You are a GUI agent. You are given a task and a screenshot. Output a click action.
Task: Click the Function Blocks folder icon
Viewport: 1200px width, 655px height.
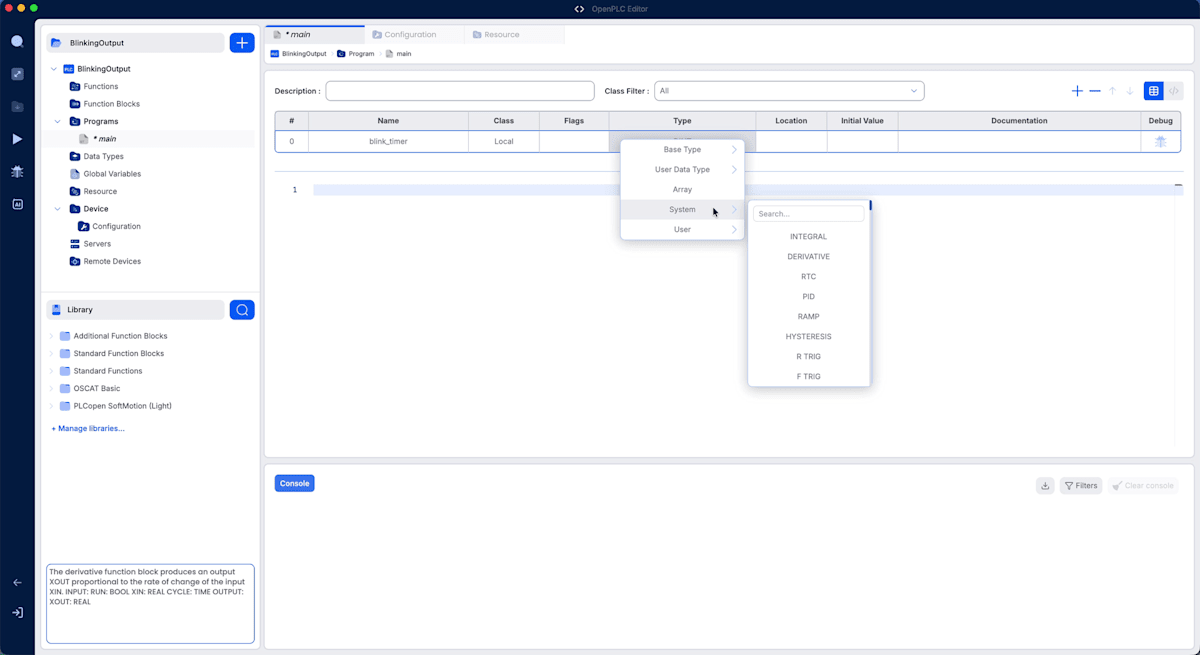click(75, 104)
